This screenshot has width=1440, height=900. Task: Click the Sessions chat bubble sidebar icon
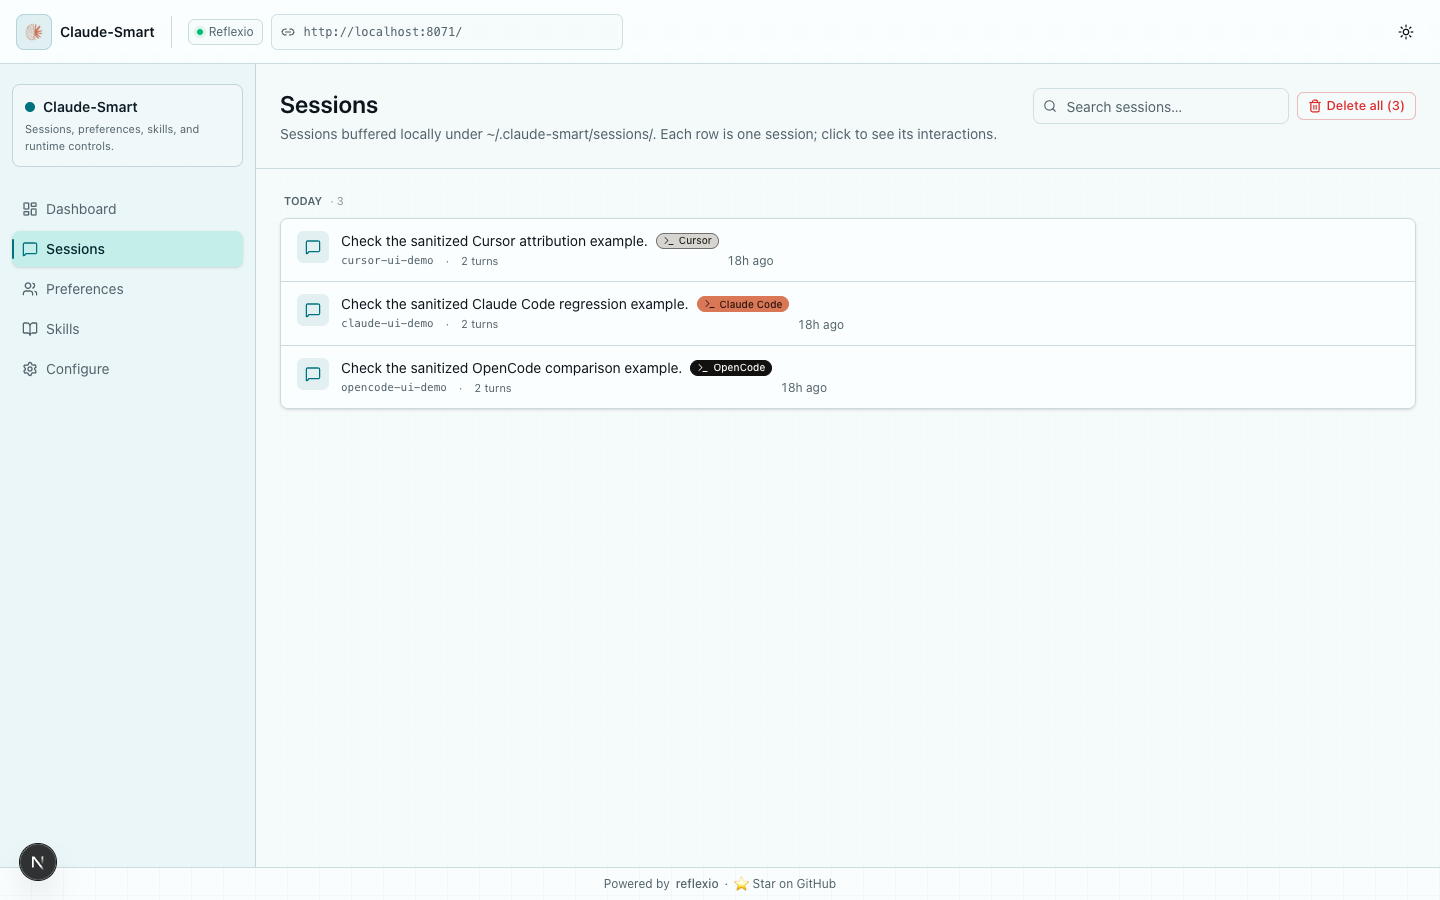coord(30,249)
